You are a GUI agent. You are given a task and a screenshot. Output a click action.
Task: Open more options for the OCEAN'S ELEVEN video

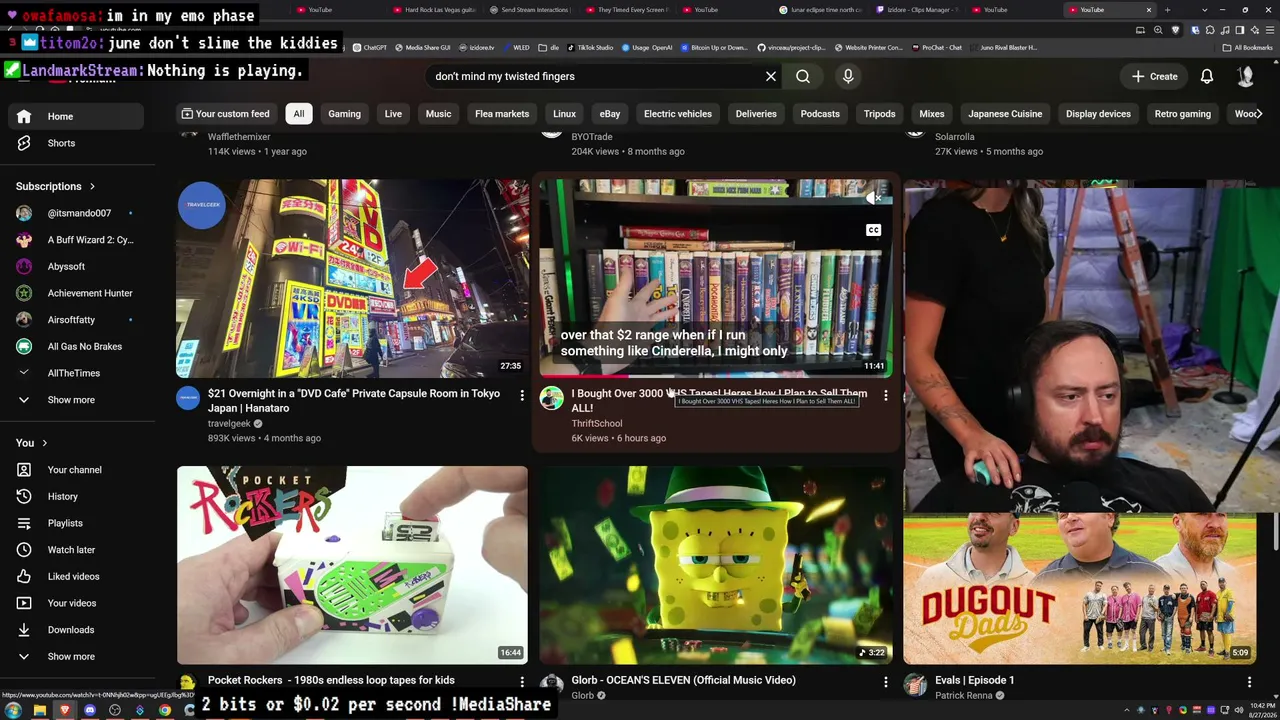(x=885, y=682)
